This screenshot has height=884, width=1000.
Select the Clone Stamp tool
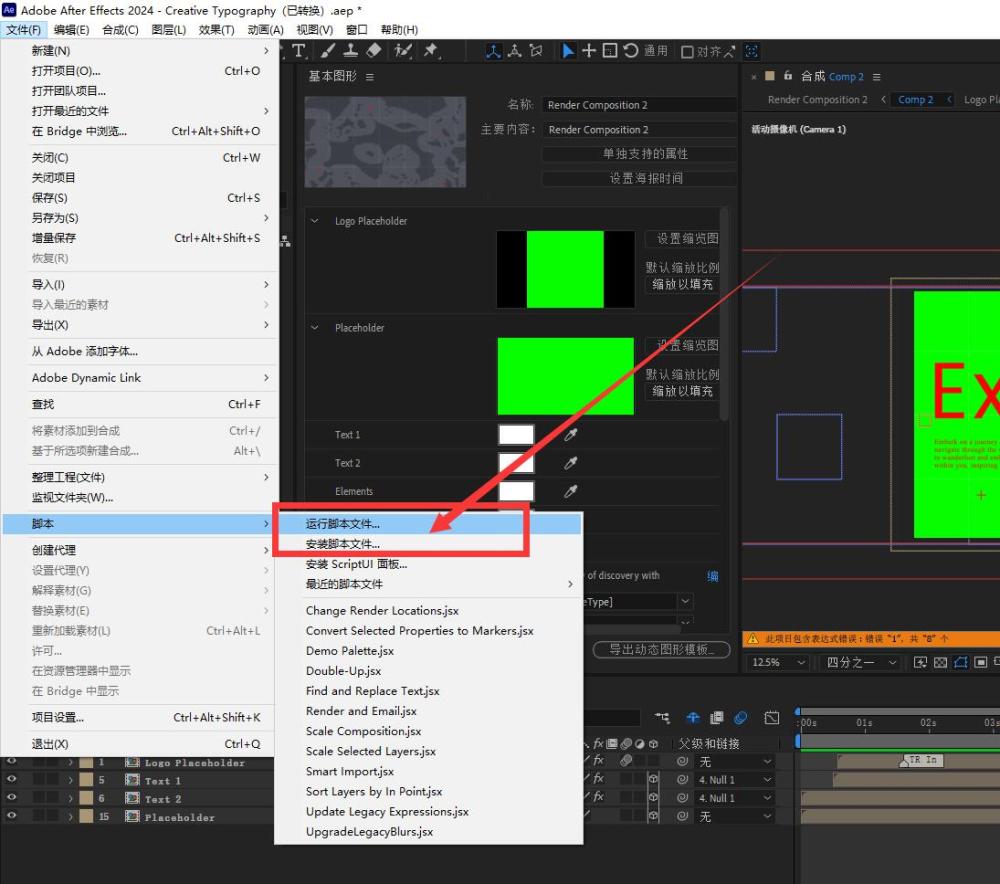pos(350,50)
